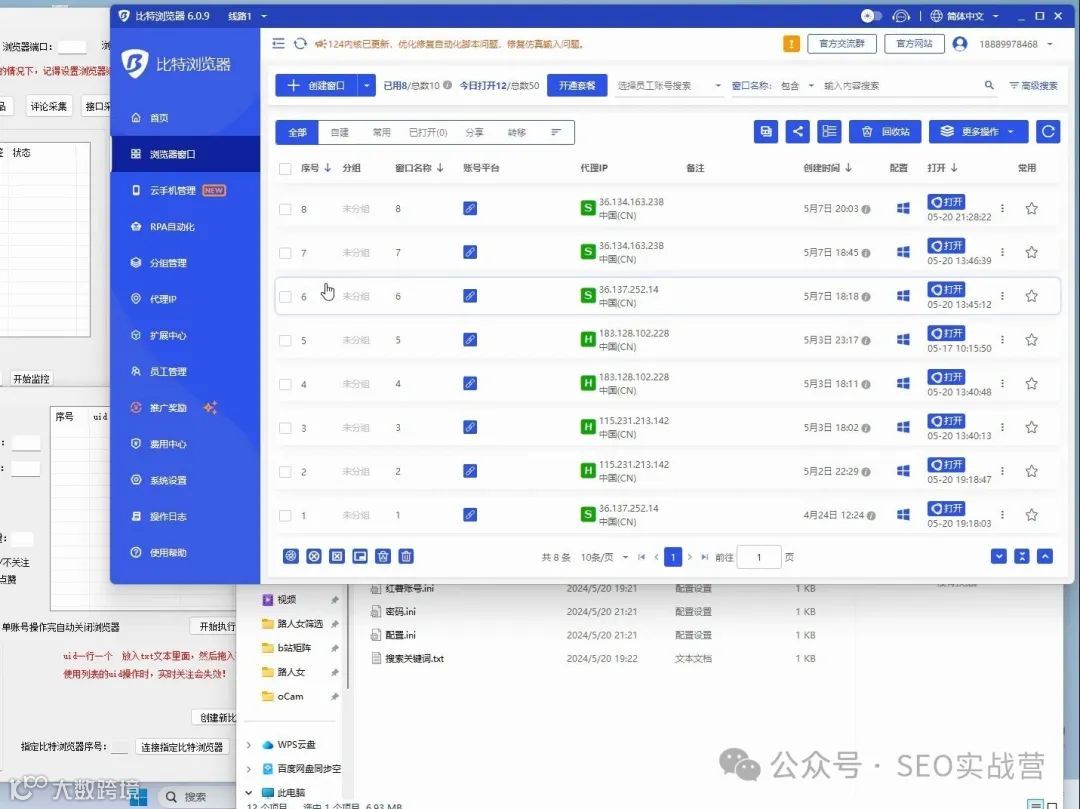
Task: Click the scroll-to-bottom arrow button
Action: pyautogui.click(x=999, y=556)
